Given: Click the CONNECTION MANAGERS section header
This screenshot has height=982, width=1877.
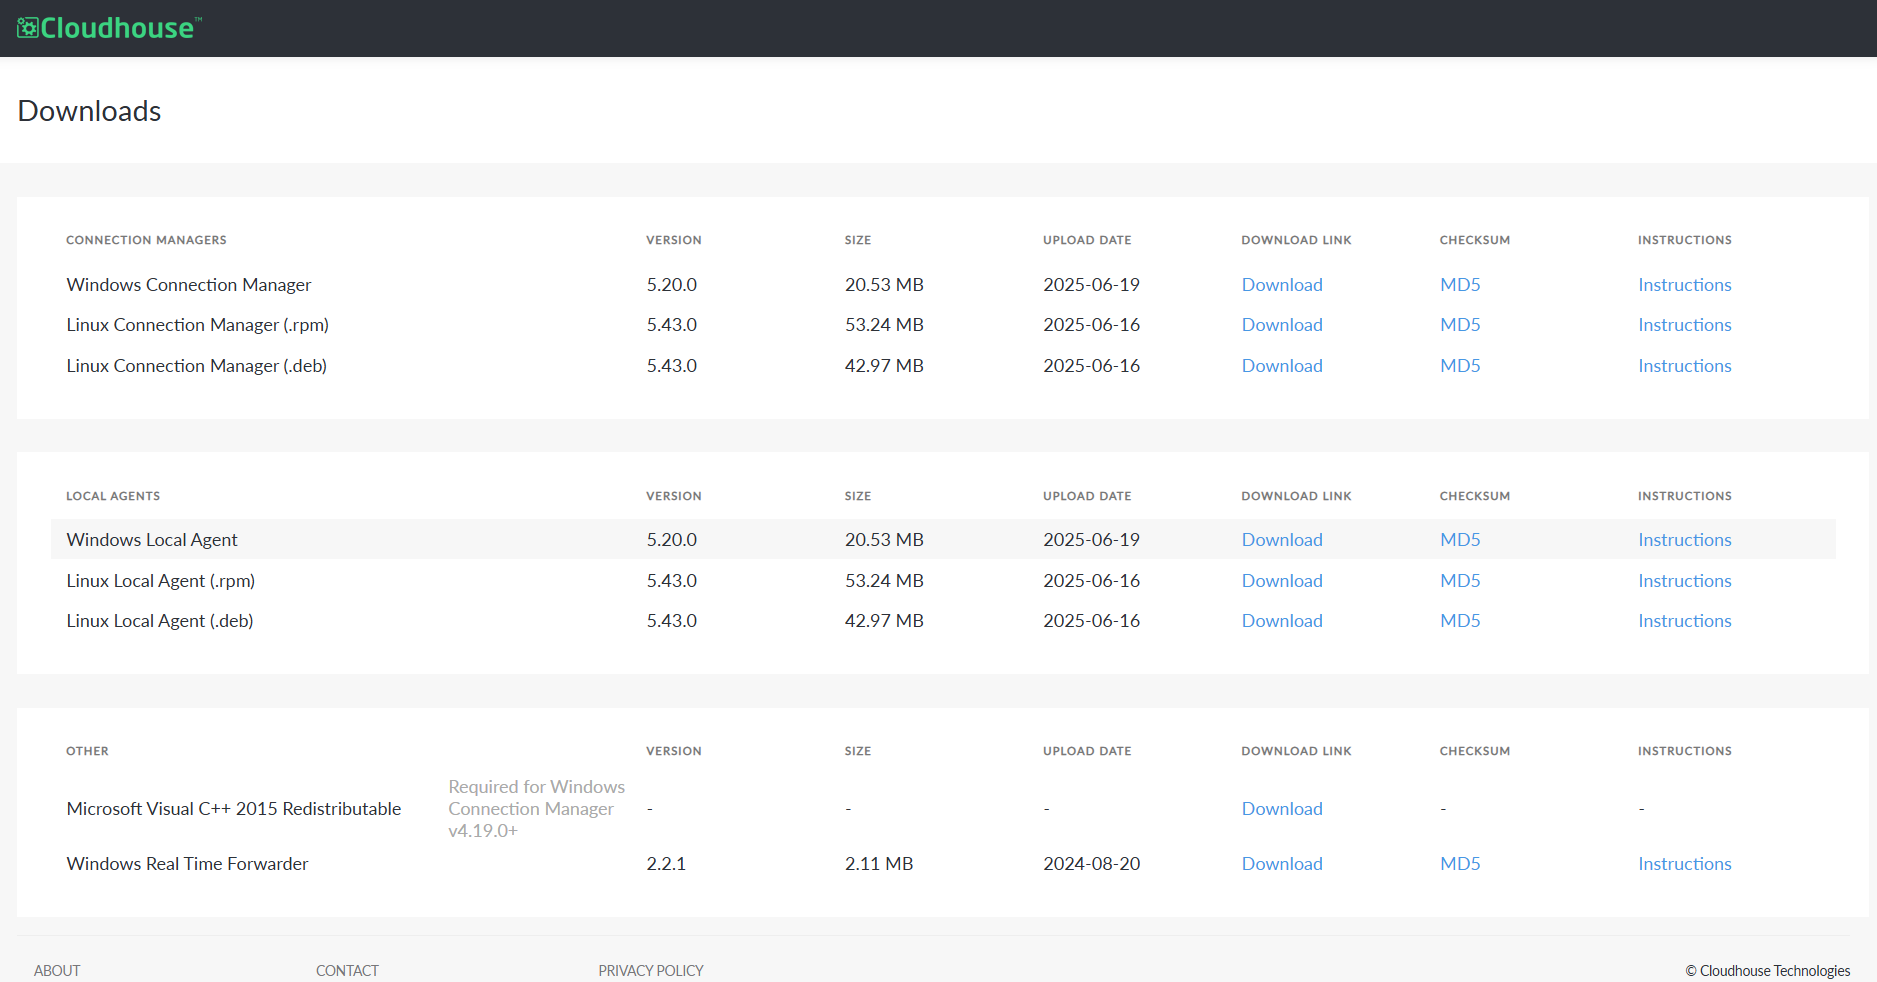Looking at the screenshot, I should tap(146, 240).
